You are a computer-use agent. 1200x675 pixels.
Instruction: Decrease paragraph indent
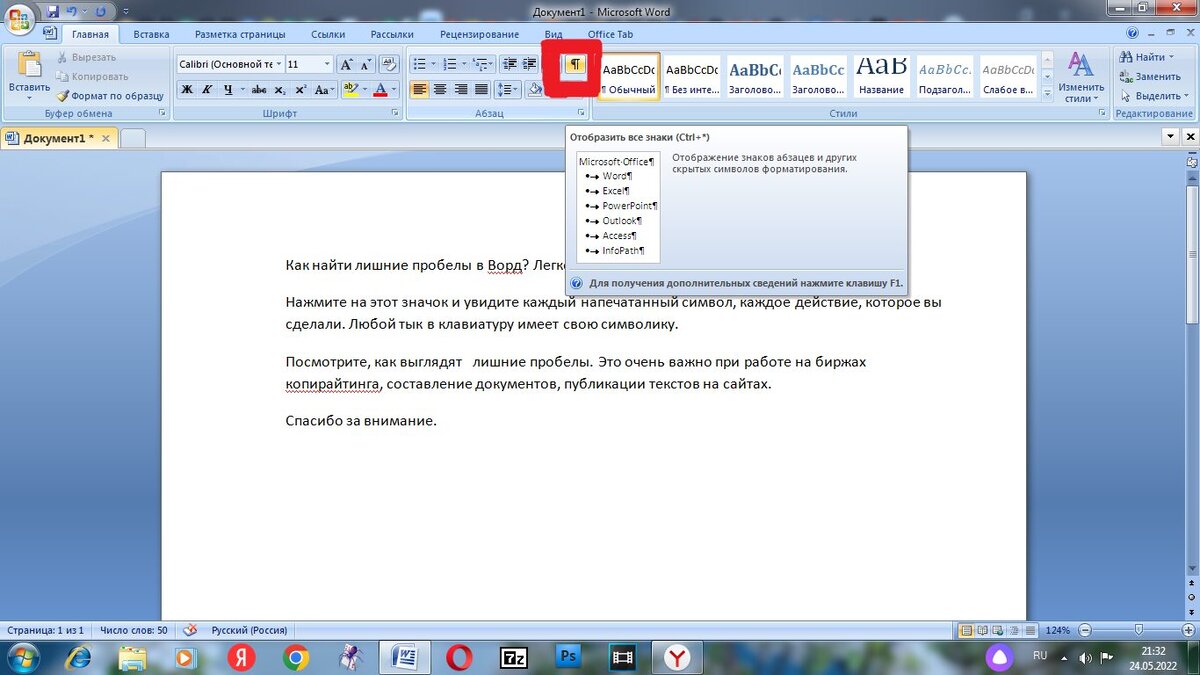[510, 64]
